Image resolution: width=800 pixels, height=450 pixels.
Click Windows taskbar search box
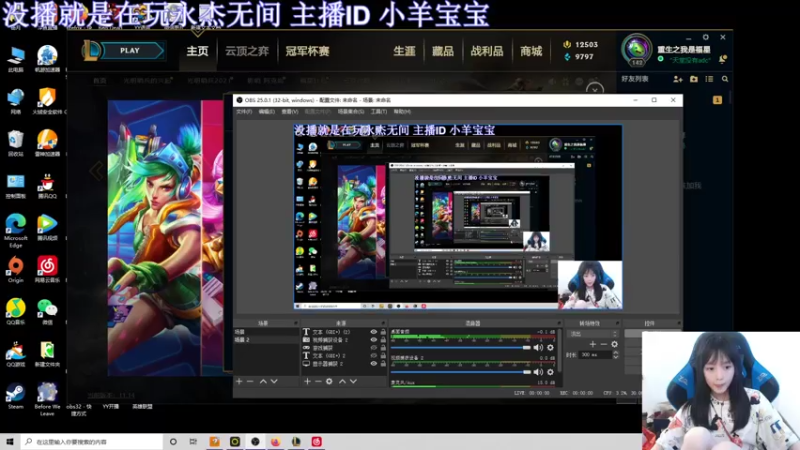coord(92,441)
